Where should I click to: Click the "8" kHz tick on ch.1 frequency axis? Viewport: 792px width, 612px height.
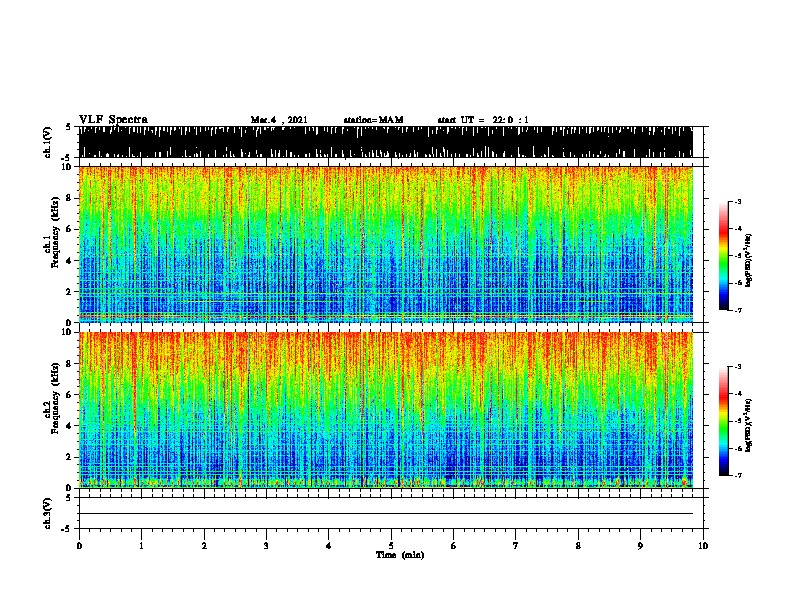(70, 198)
